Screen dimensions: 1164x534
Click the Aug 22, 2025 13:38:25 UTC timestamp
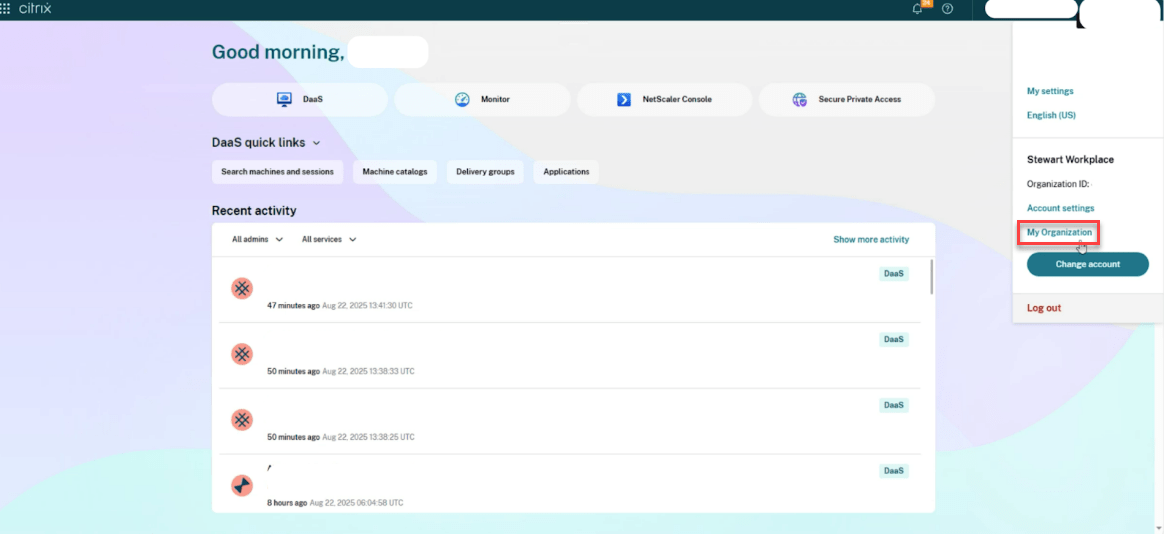pyautogui.click(x=368, y=437)
